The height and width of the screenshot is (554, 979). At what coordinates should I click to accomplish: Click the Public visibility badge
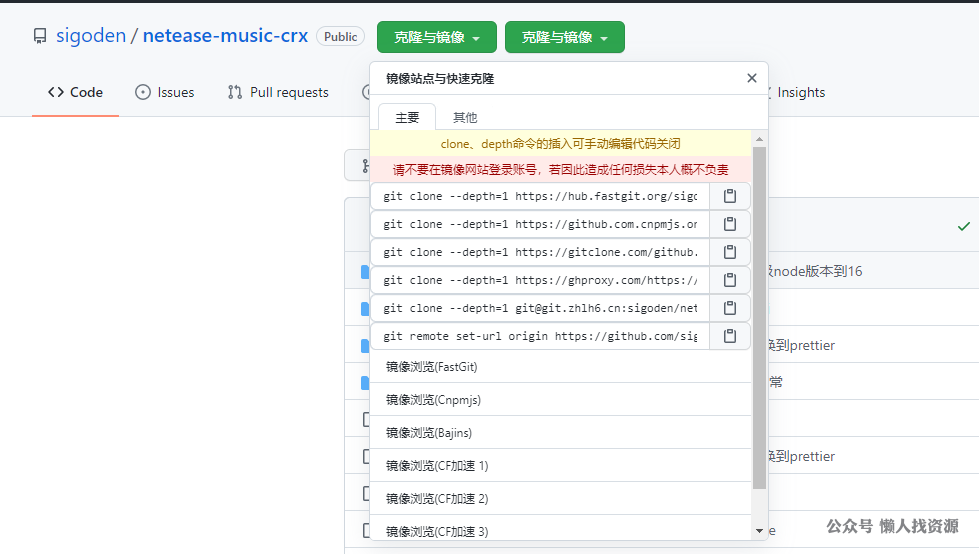340,37
